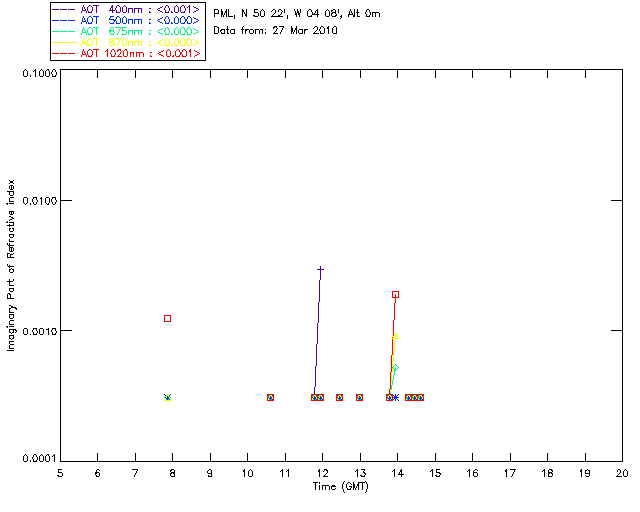Click x-axis tick label "9"
Image resolution: width=640 pixels, height=512 pixels.
pyautogui.click(x=210, y=473)
